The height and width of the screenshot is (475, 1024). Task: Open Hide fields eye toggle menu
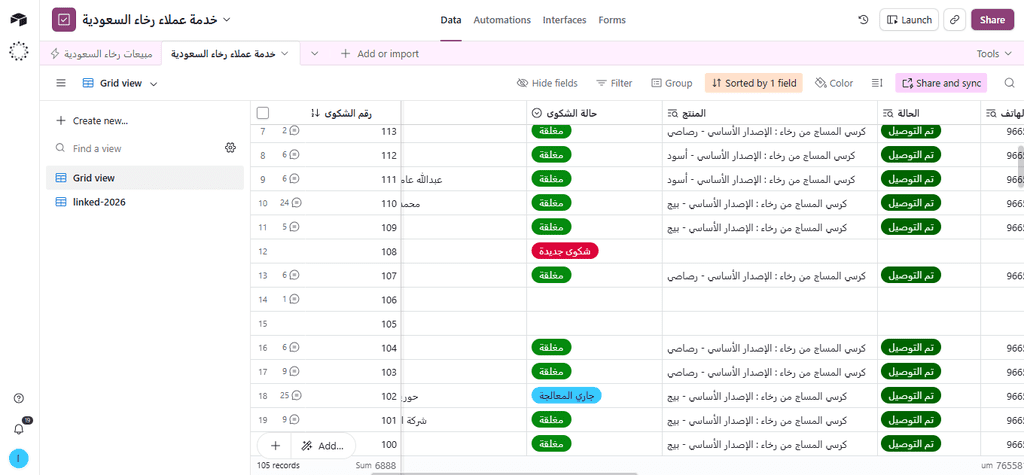tap(547, 83)
